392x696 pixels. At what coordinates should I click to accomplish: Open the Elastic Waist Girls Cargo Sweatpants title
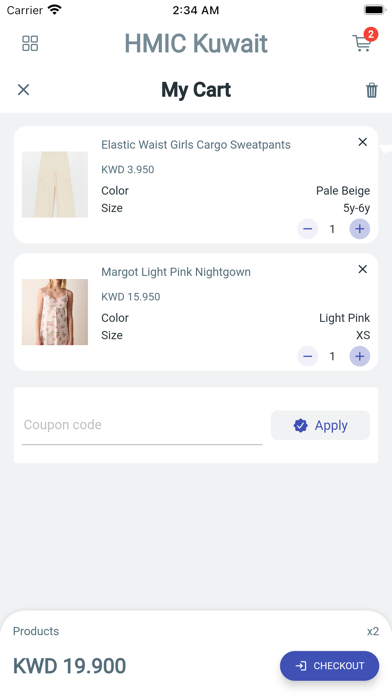tap(196, 145)
